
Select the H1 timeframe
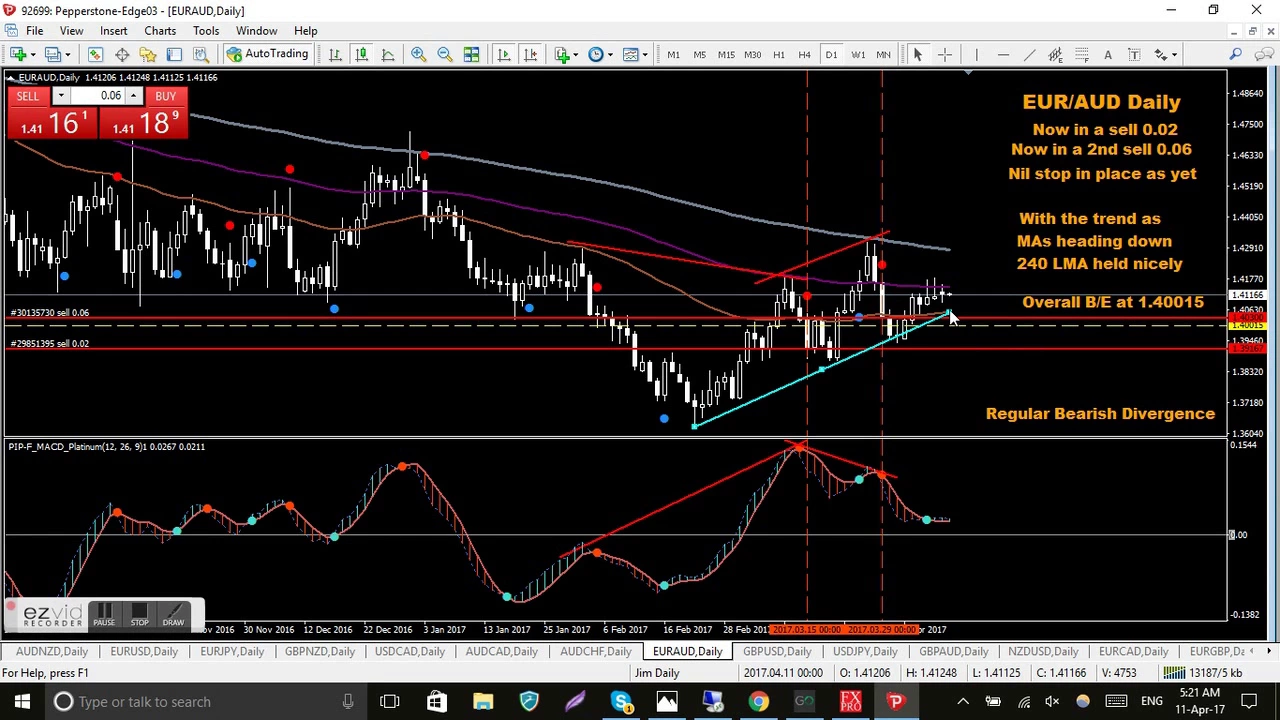click(x=778, y=54)
